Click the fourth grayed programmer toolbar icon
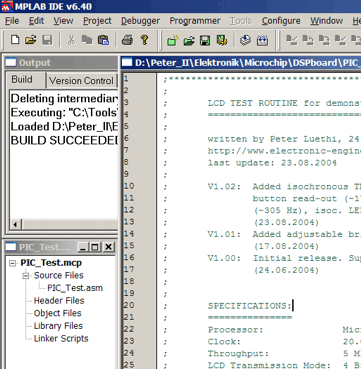 (x=340, y=40)
